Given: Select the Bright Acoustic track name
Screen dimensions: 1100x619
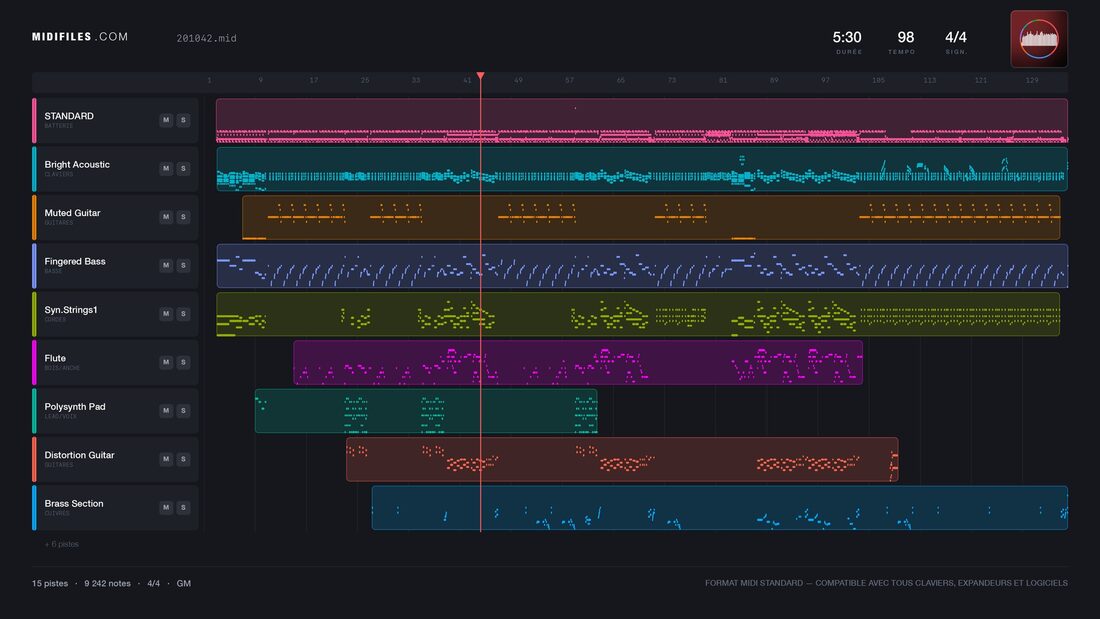Looking at the screenshot, I should click(77, 164).
